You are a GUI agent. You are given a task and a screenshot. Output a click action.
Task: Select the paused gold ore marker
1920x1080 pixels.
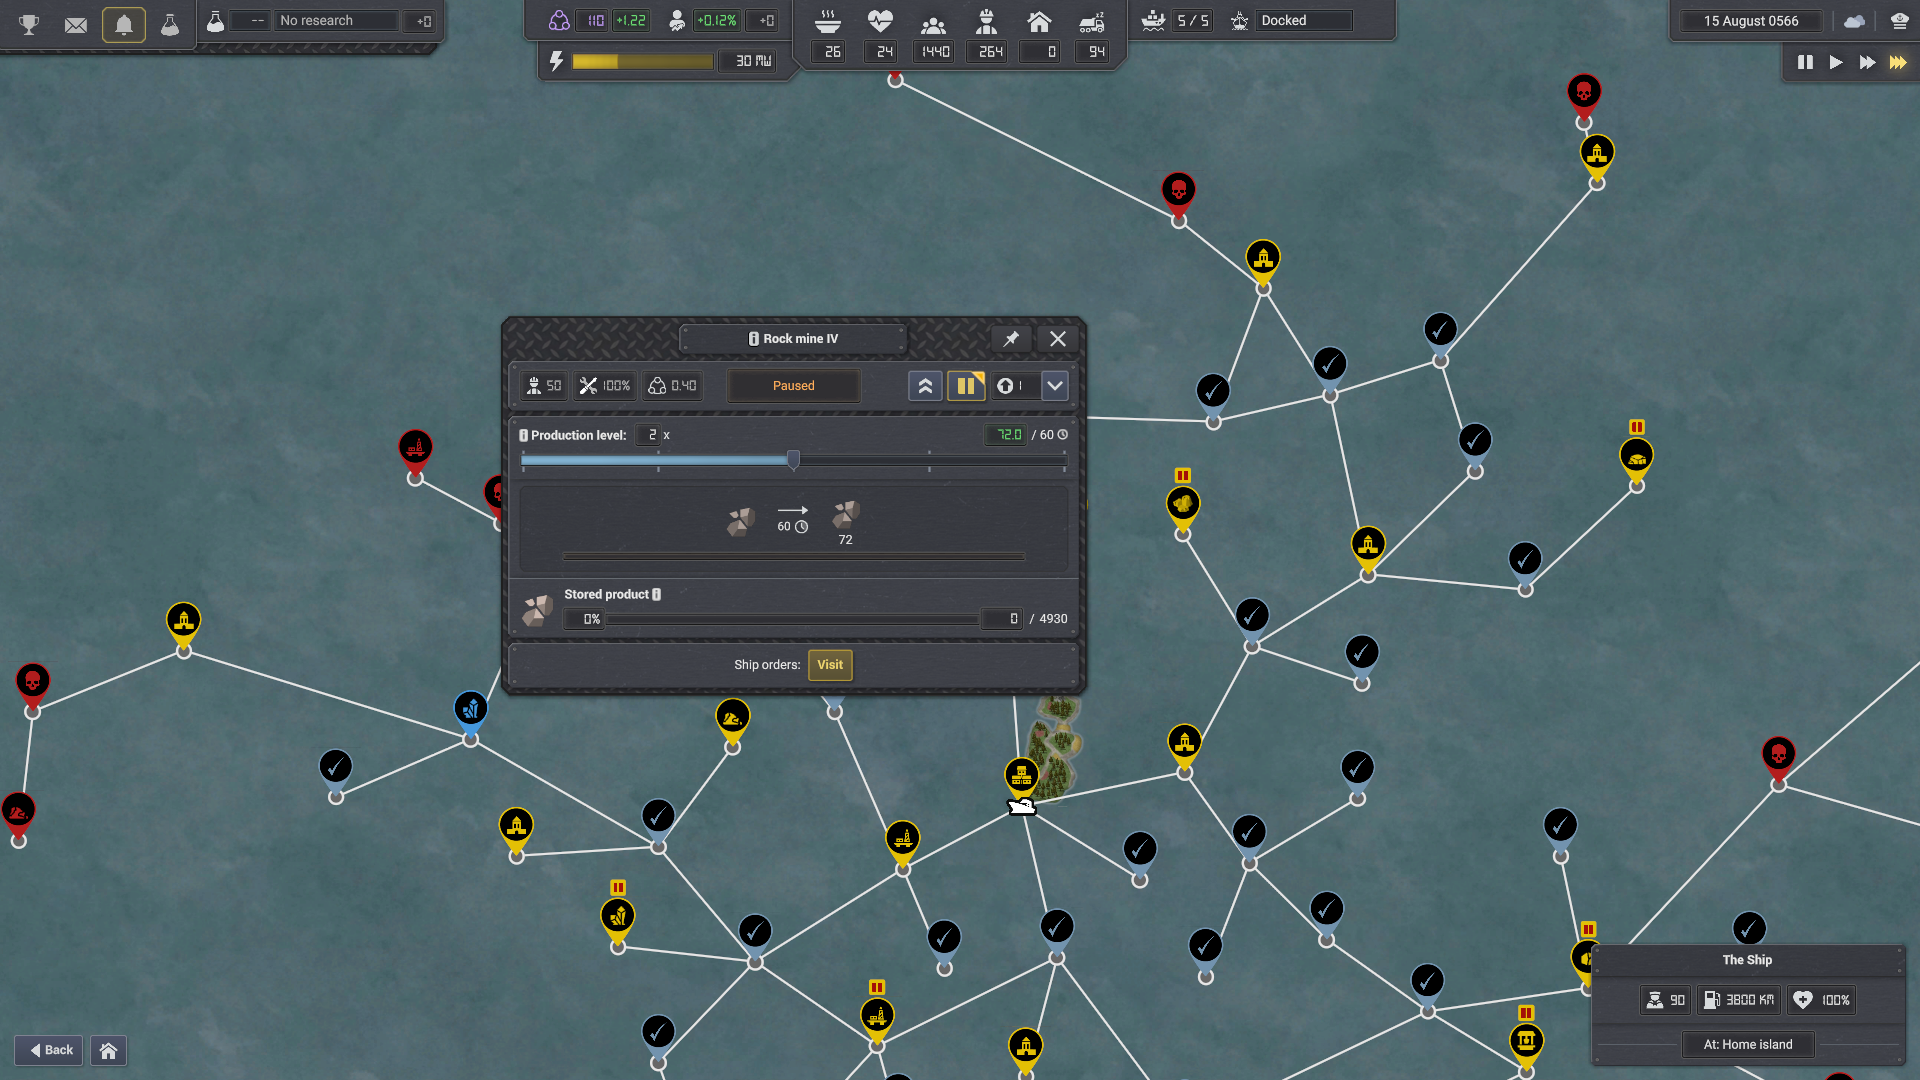(x=1183, y=504)
